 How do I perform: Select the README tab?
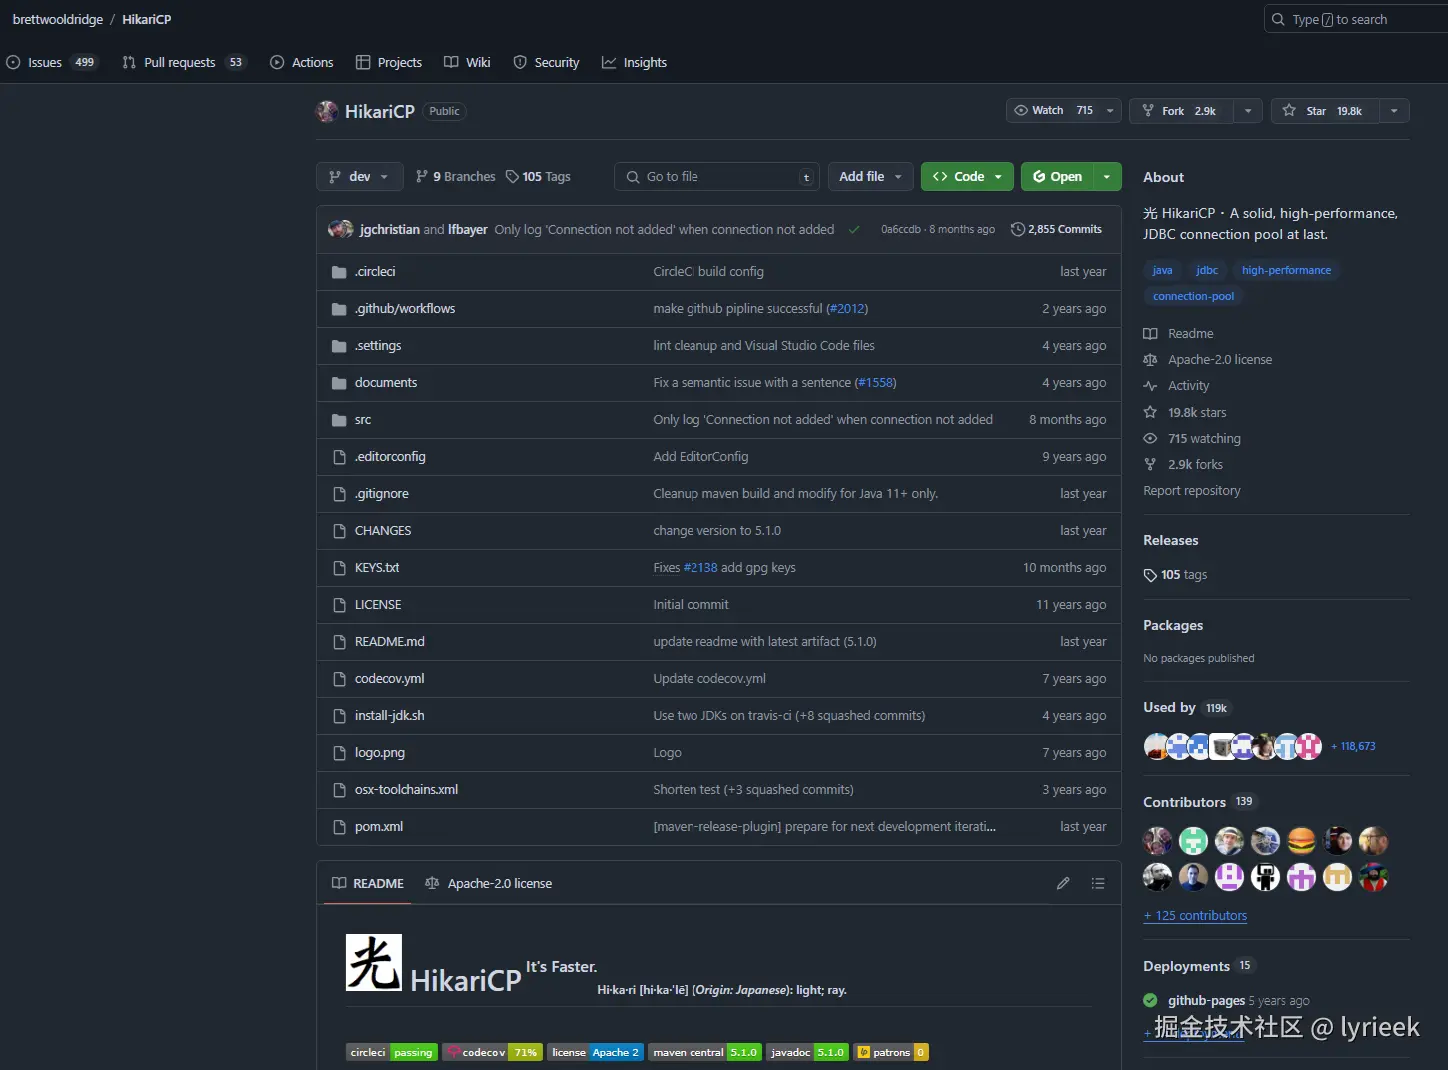(x=368, y=883)
